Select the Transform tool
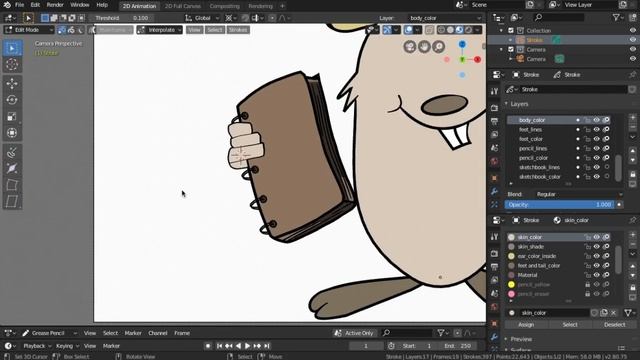 pyautogui.click(x=12, y=133)
